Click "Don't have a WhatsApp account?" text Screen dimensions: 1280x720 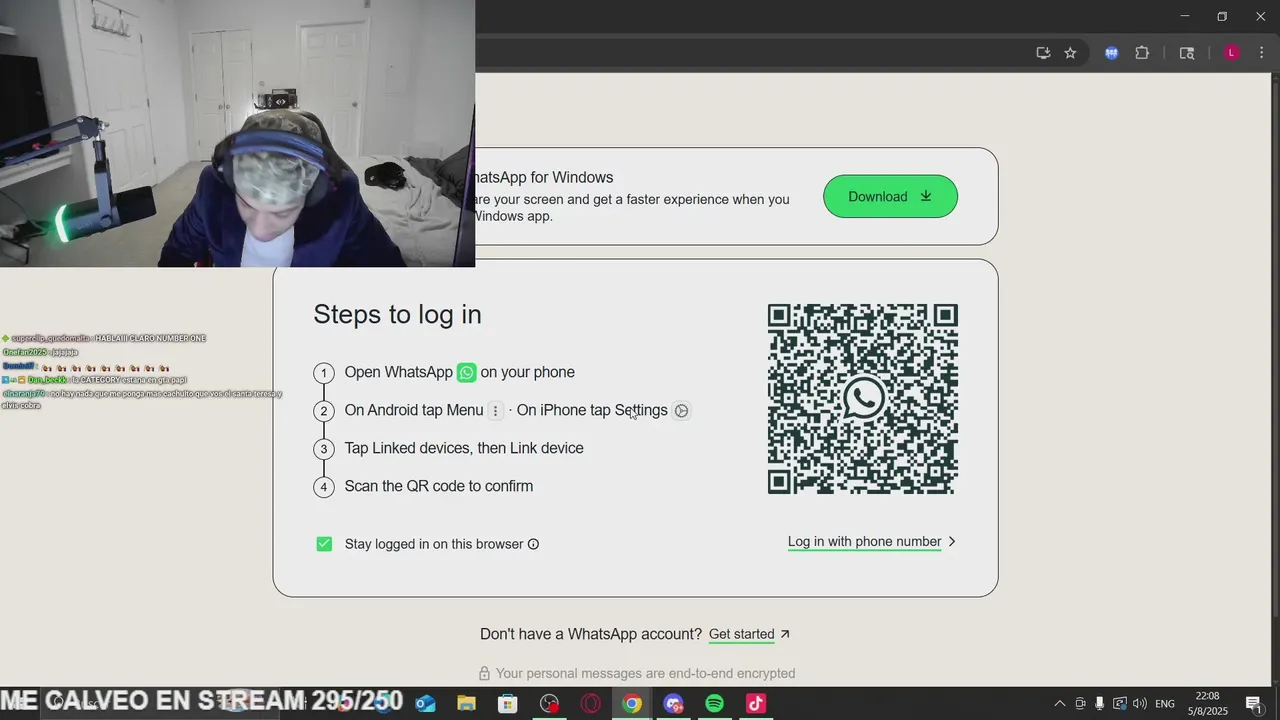[x=591, y=634]
